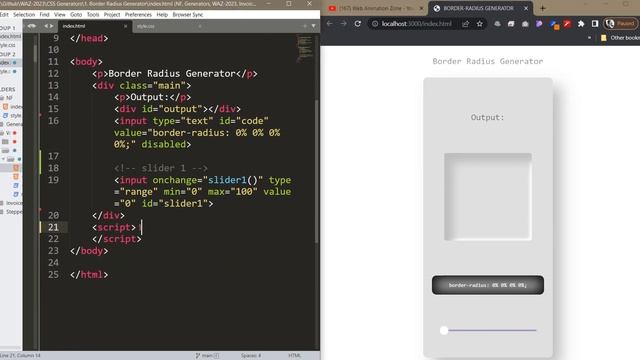Open the Other bookmarks folder
The width and height of the screenshot is (640, 360).
tap(620, 38)
